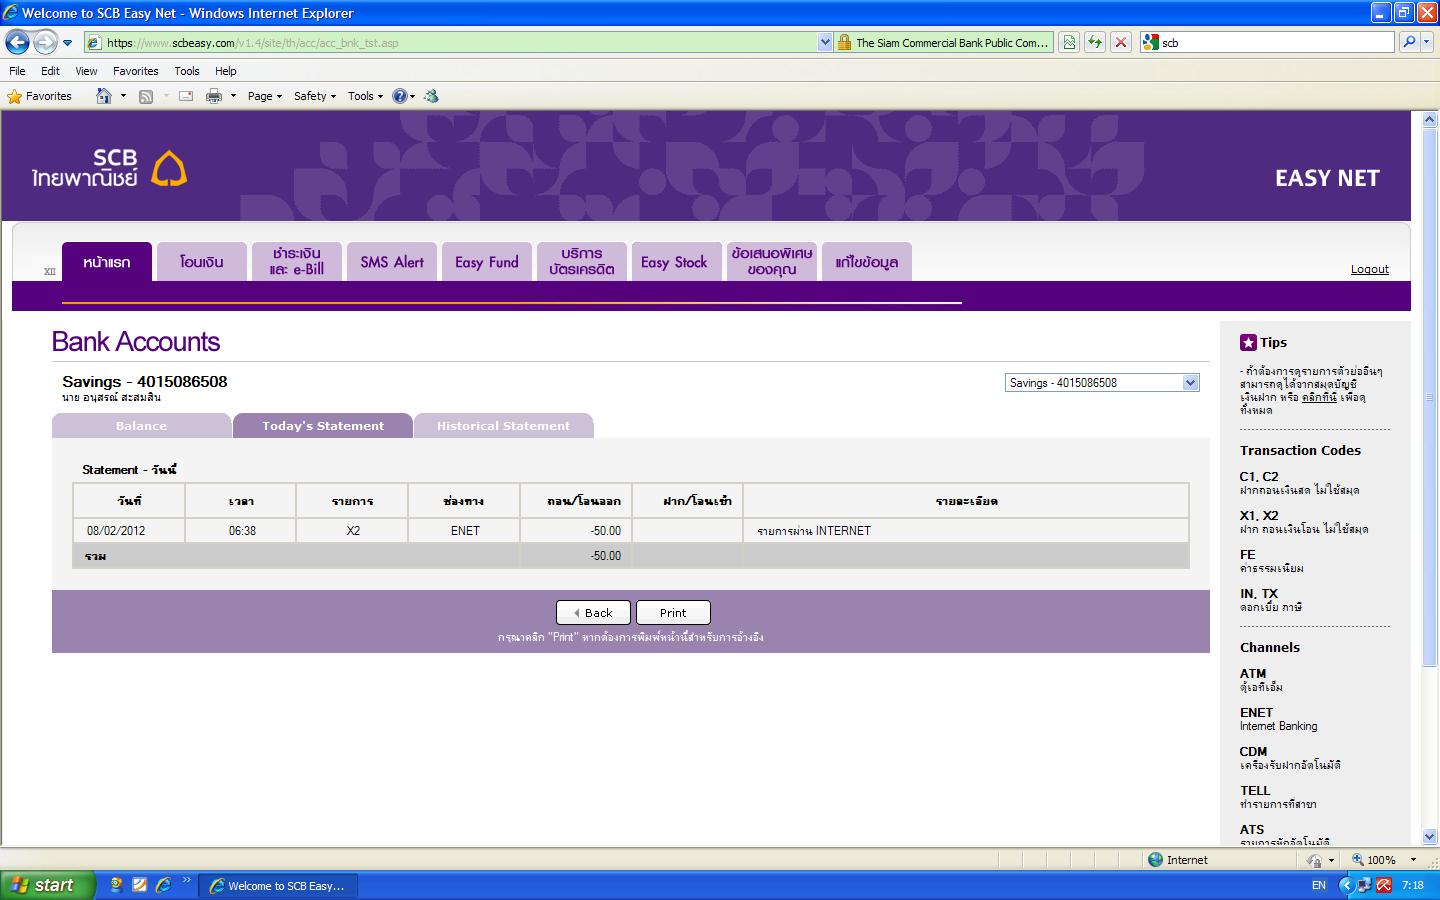Go back with the browser Back arrow

click(x=18, y=42)
